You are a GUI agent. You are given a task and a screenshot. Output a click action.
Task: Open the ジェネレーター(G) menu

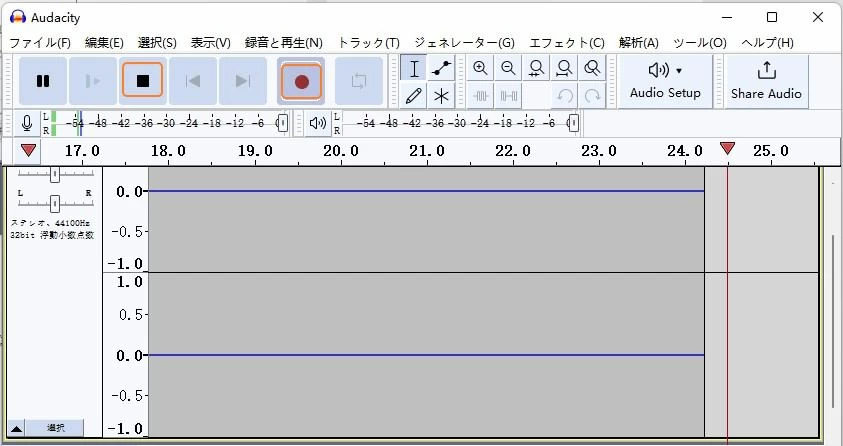tap(464, 43)
